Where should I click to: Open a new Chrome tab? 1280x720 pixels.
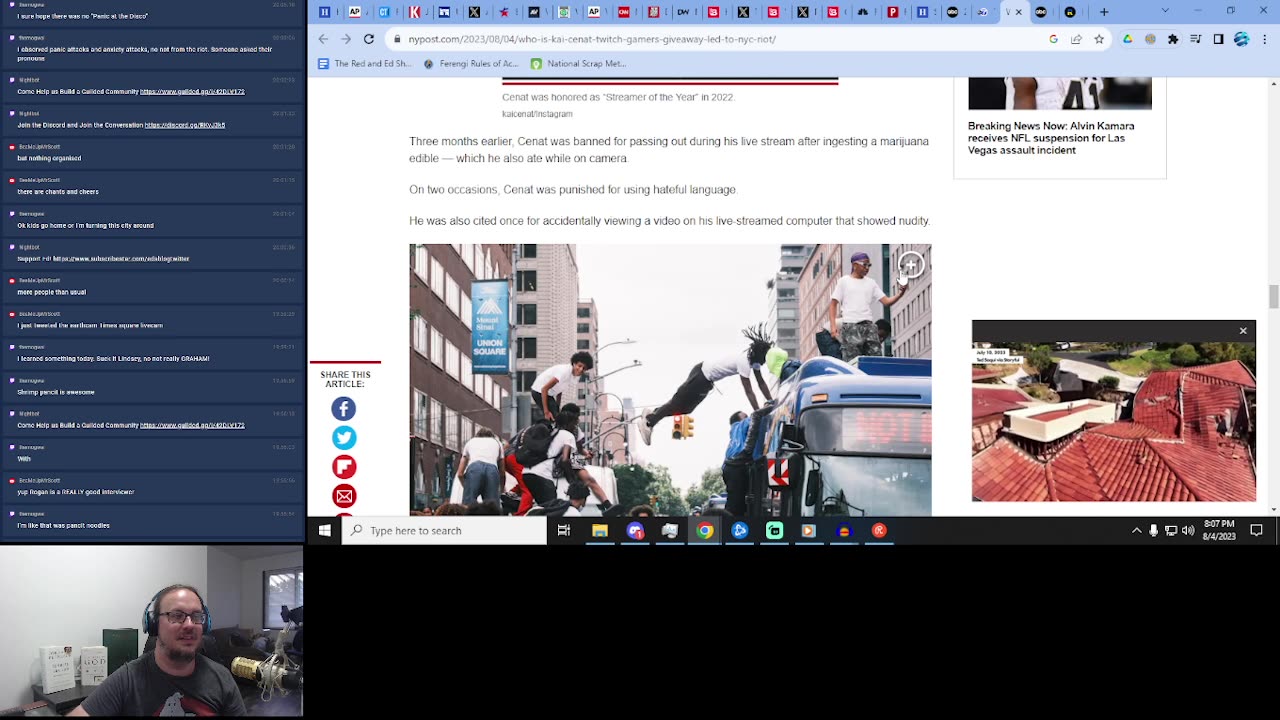click(x=1104, y=12)
